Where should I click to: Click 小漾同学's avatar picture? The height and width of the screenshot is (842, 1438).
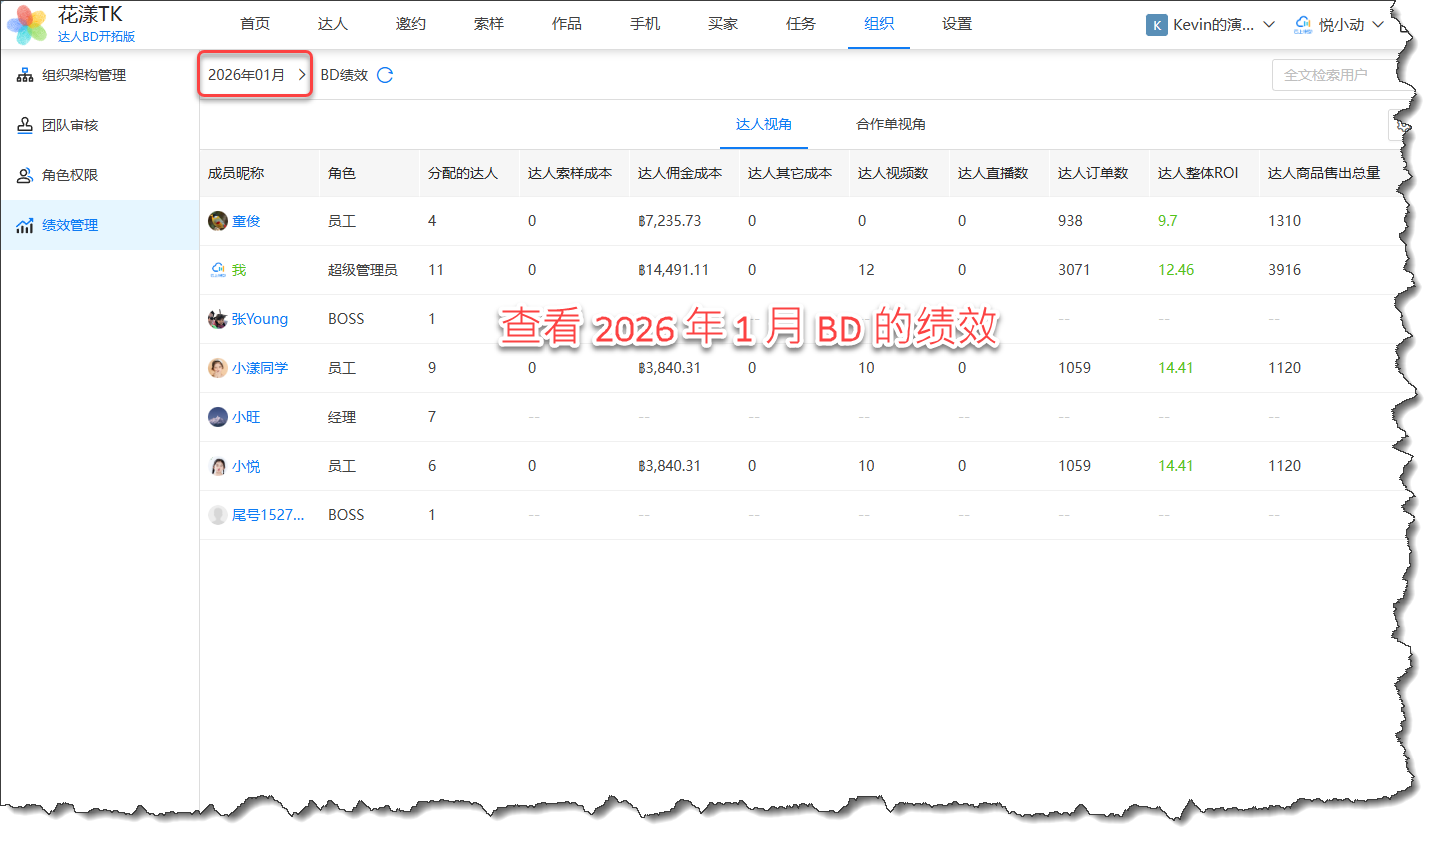pyautogui.click(x=217, y=368)
